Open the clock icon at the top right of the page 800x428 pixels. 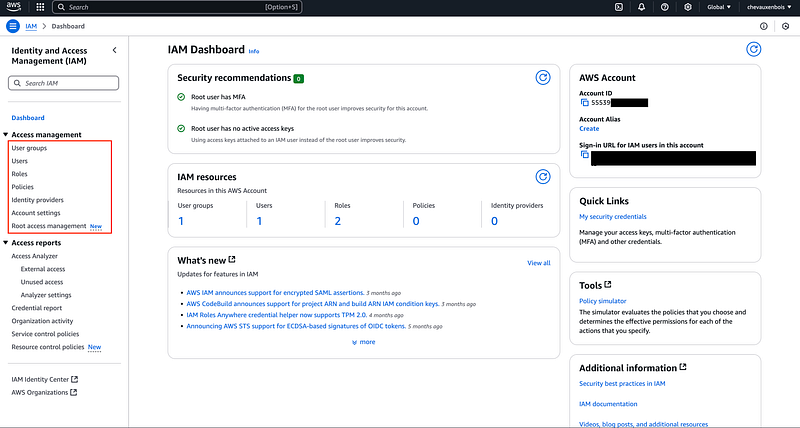coord(786,27)
